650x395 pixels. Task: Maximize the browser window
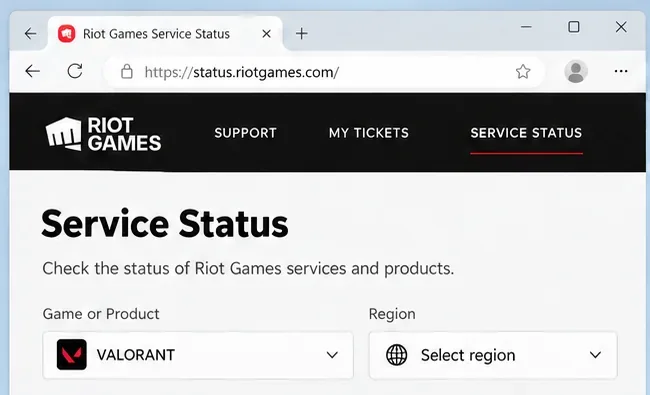coord(574,27)
